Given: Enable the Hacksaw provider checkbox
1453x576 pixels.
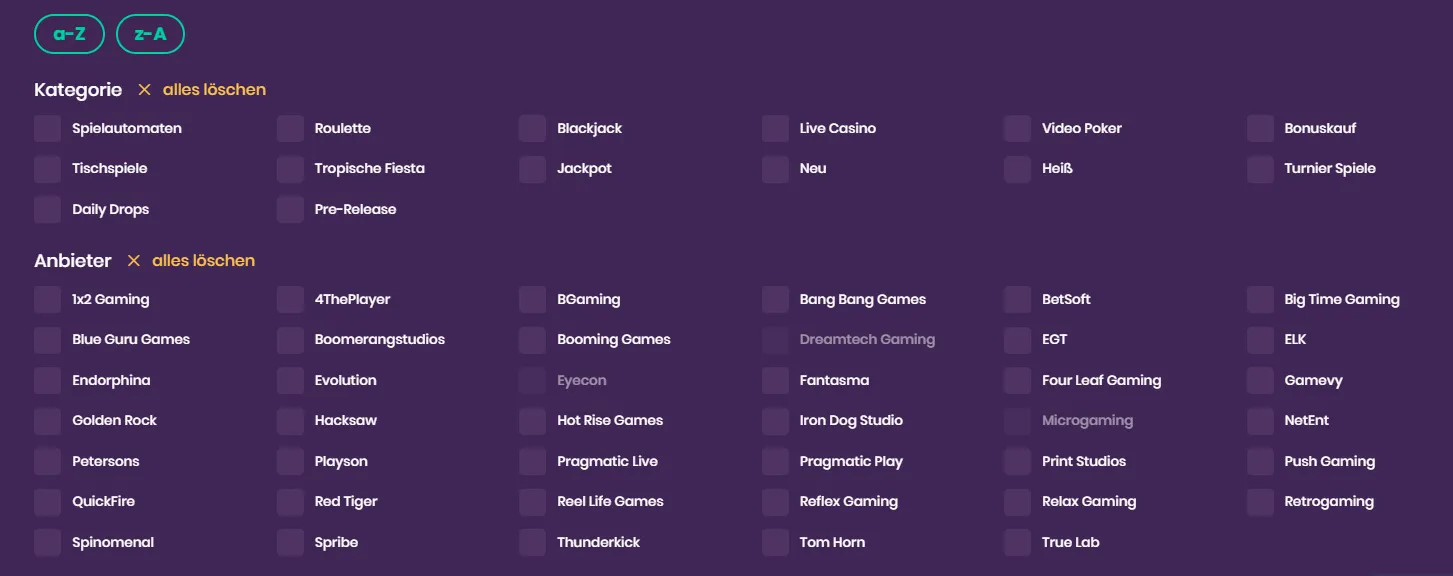Looking at the screenshot, I should pos(290,421).
